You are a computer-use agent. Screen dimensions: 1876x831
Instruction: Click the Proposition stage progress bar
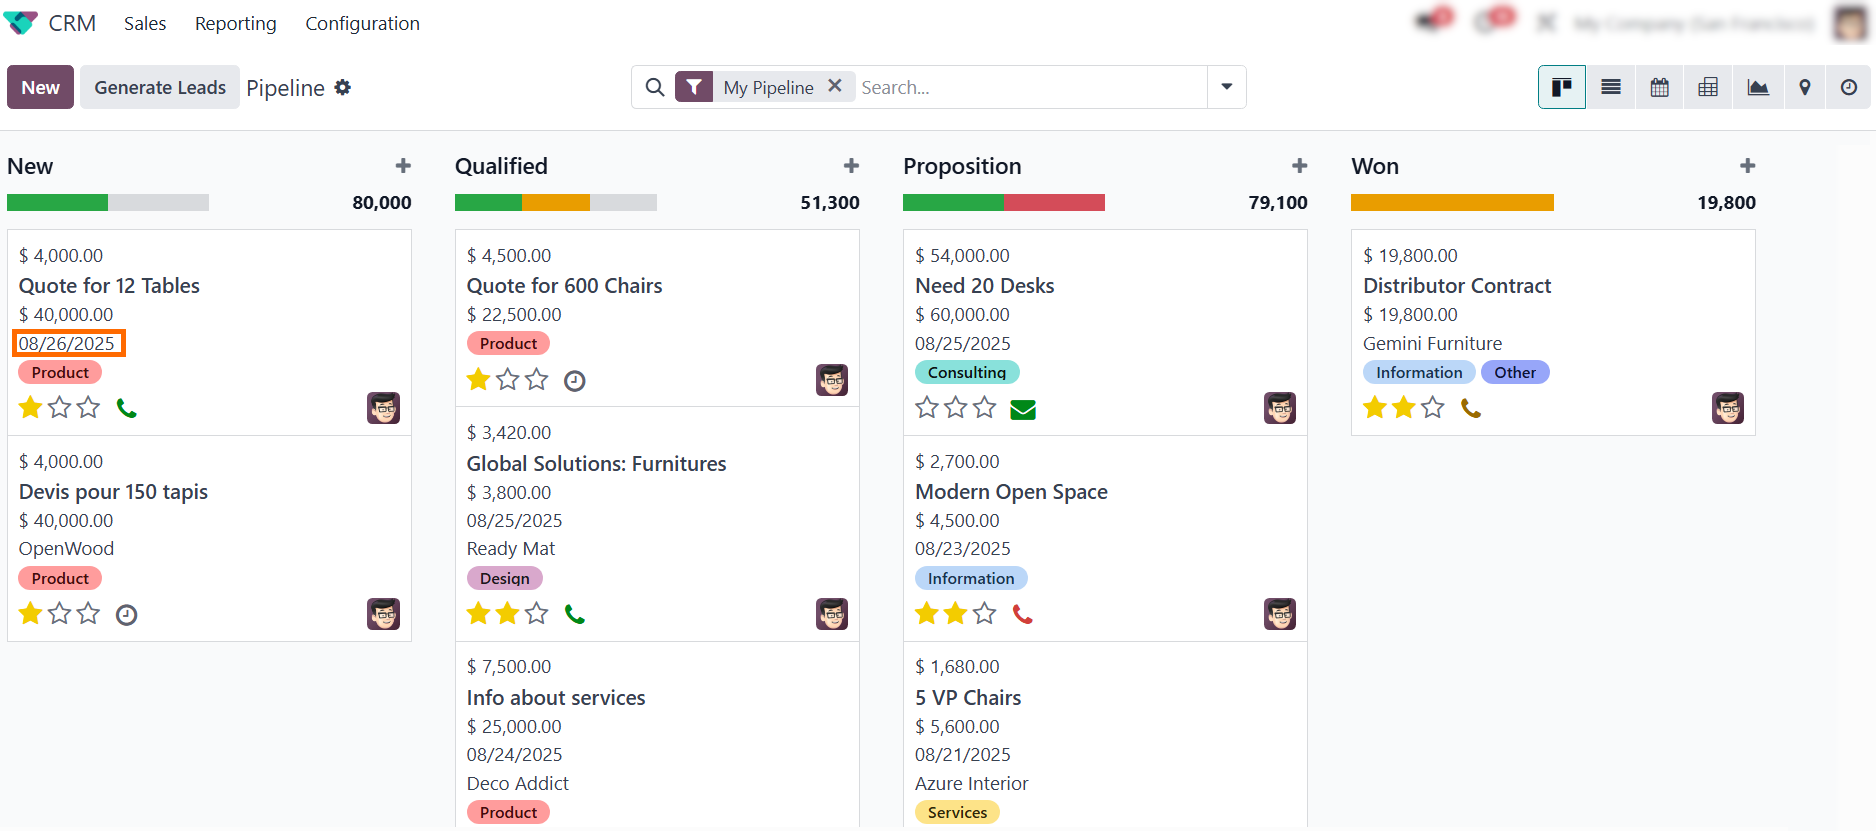(x=1004, y=202)
